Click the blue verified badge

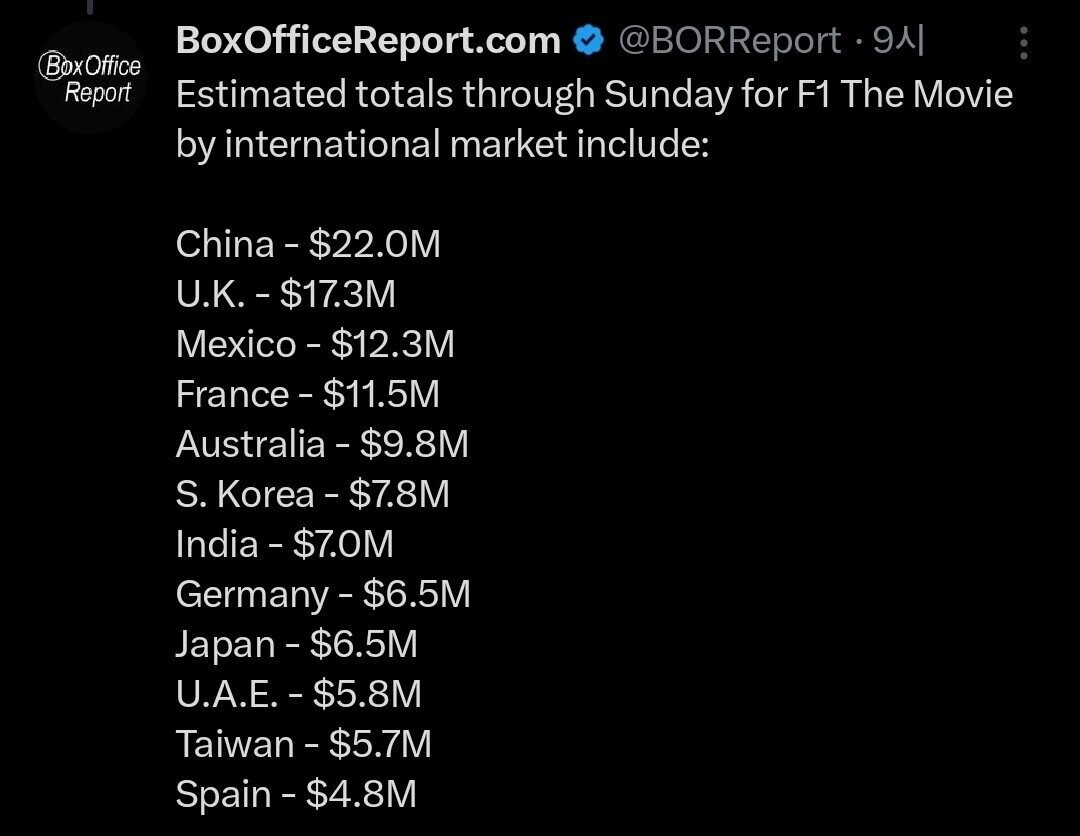pos(589,42)
